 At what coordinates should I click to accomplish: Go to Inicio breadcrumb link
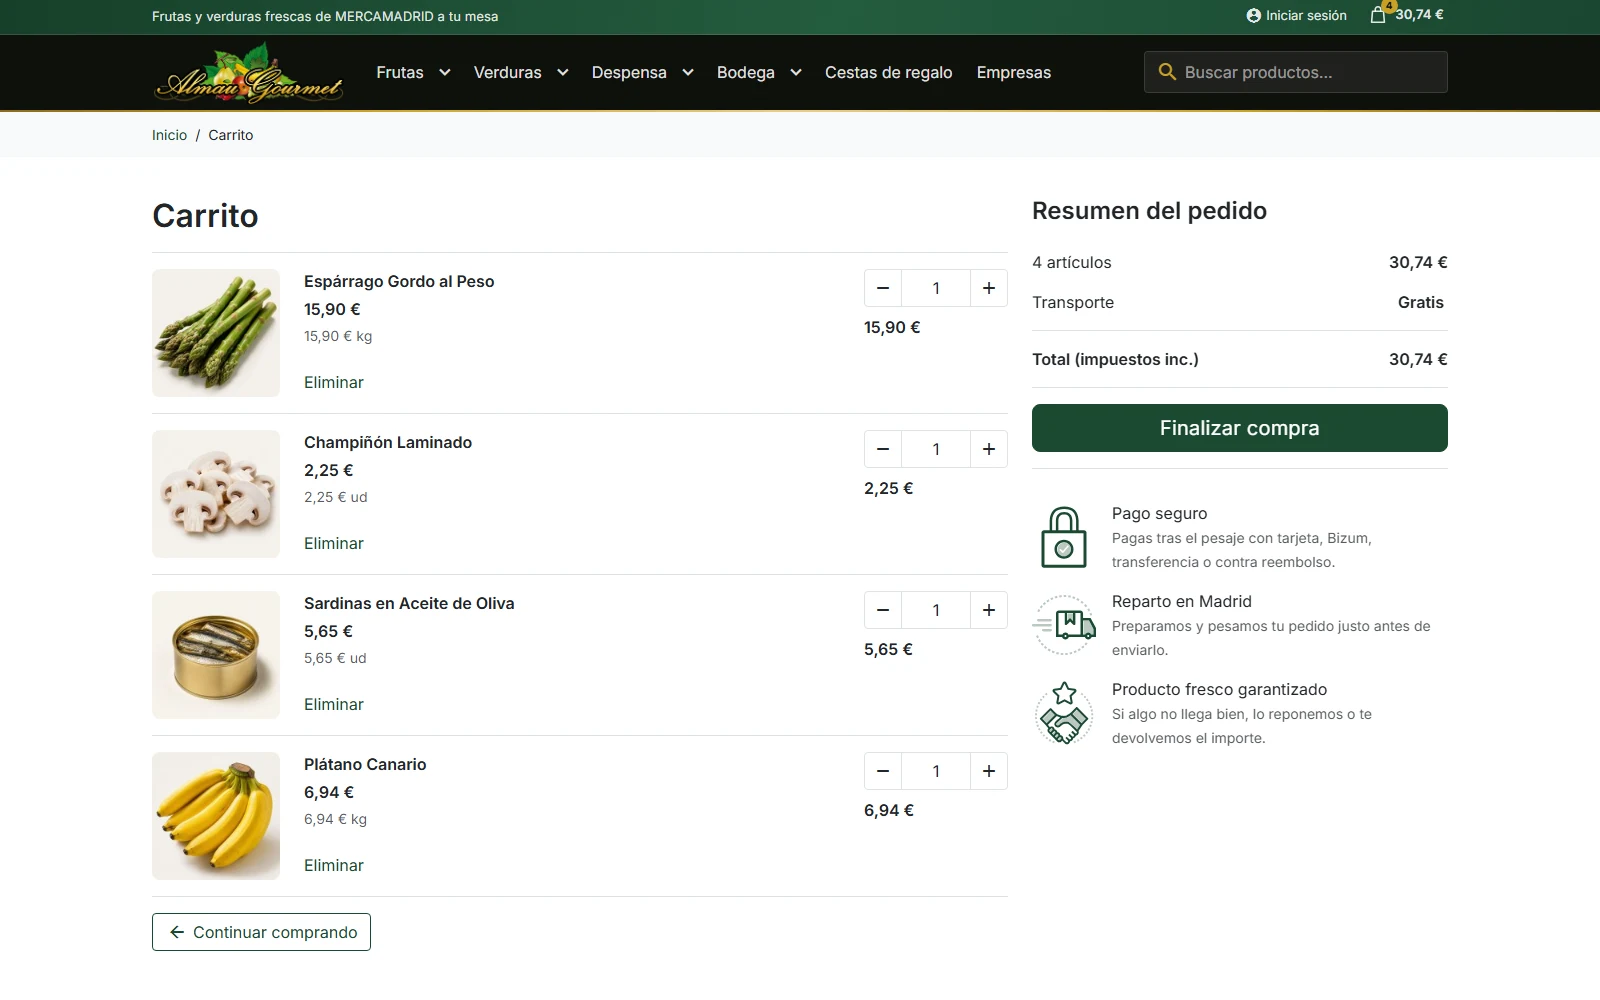[169, 135]
